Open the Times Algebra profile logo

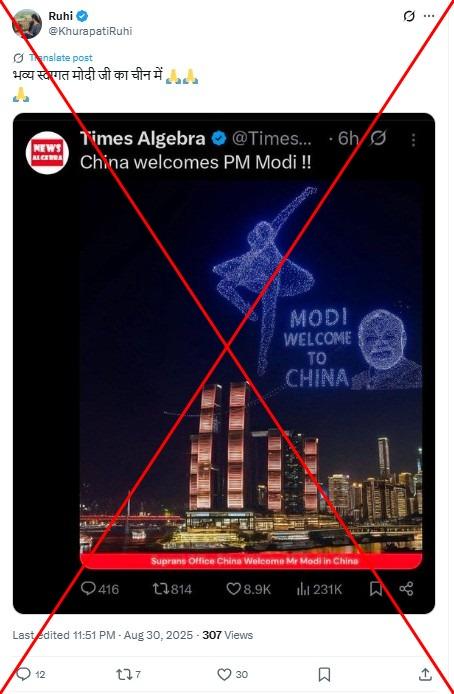pos(47,153)
